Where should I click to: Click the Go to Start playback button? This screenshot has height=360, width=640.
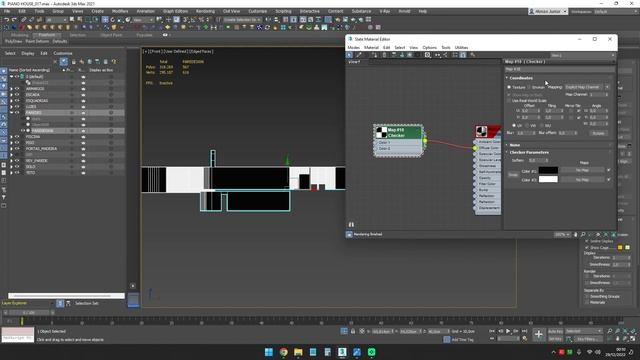click(492, 331)
